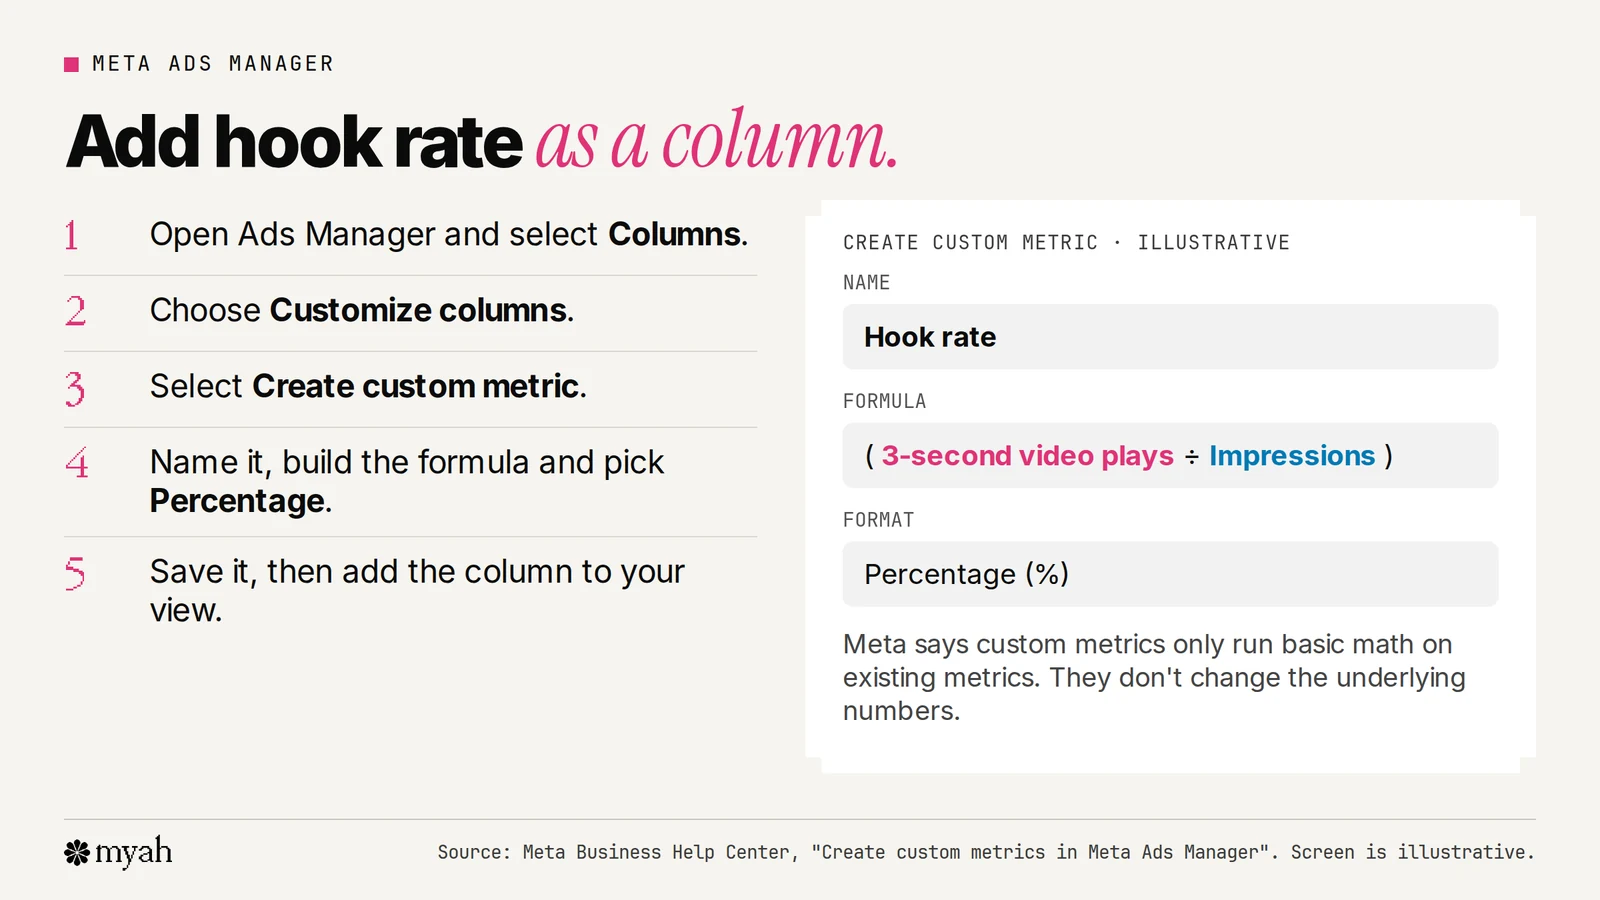Click the pink square beside META ADS MANAGER

(x=71, y=64)
